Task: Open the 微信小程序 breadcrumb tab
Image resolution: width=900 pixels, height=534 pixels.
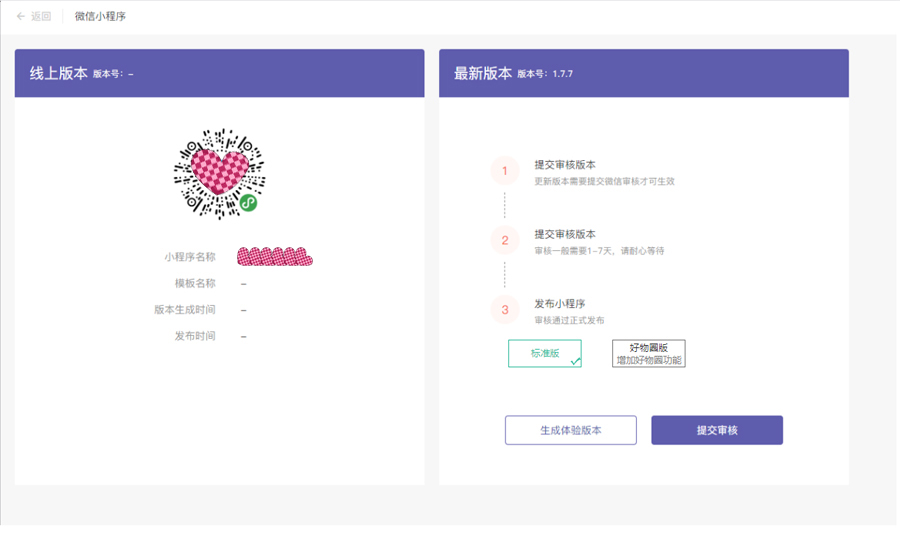Action: [x=100, y=16]
